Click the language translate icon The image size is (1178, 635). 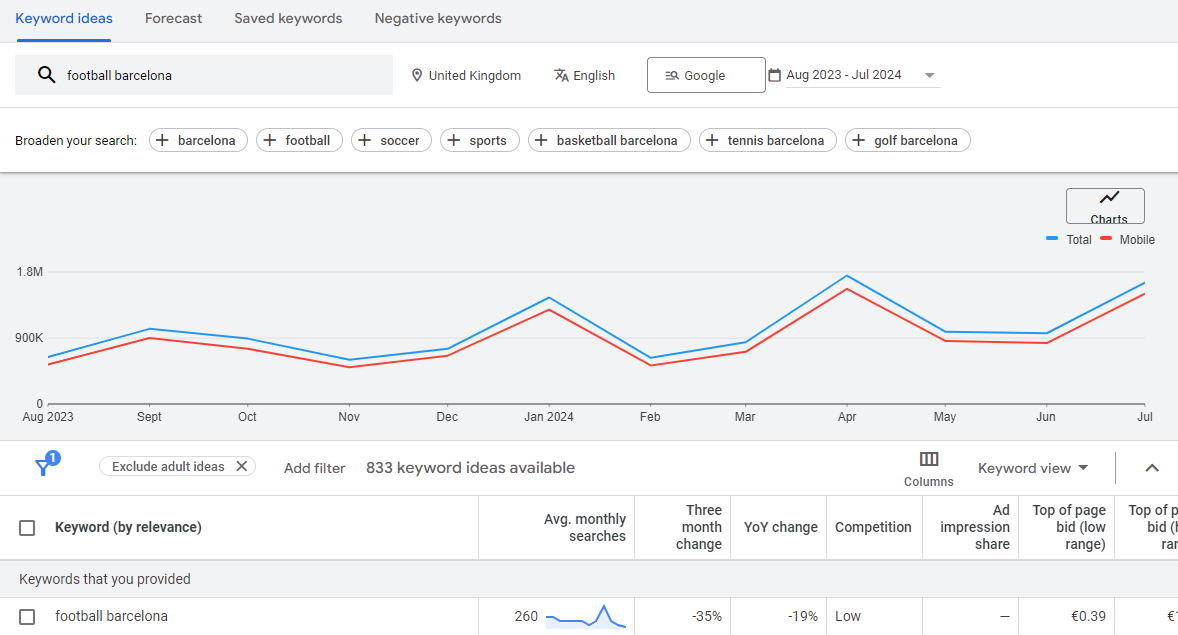pos(561,75)
